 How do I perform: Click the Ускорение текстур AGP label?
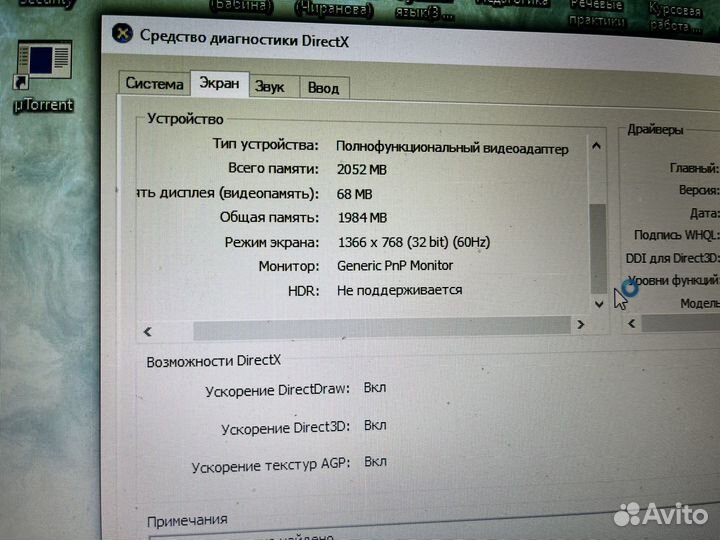270,466
